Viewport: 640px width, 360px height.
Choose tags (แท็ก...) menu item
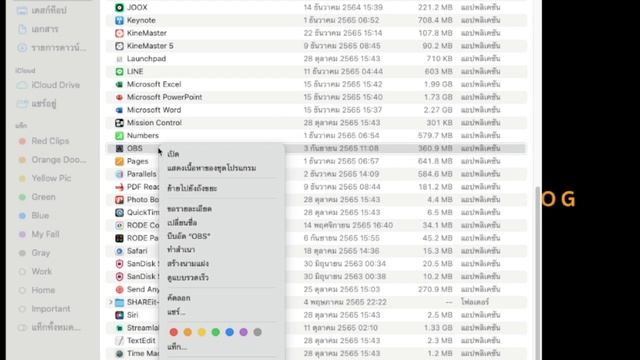pos(177,347)
